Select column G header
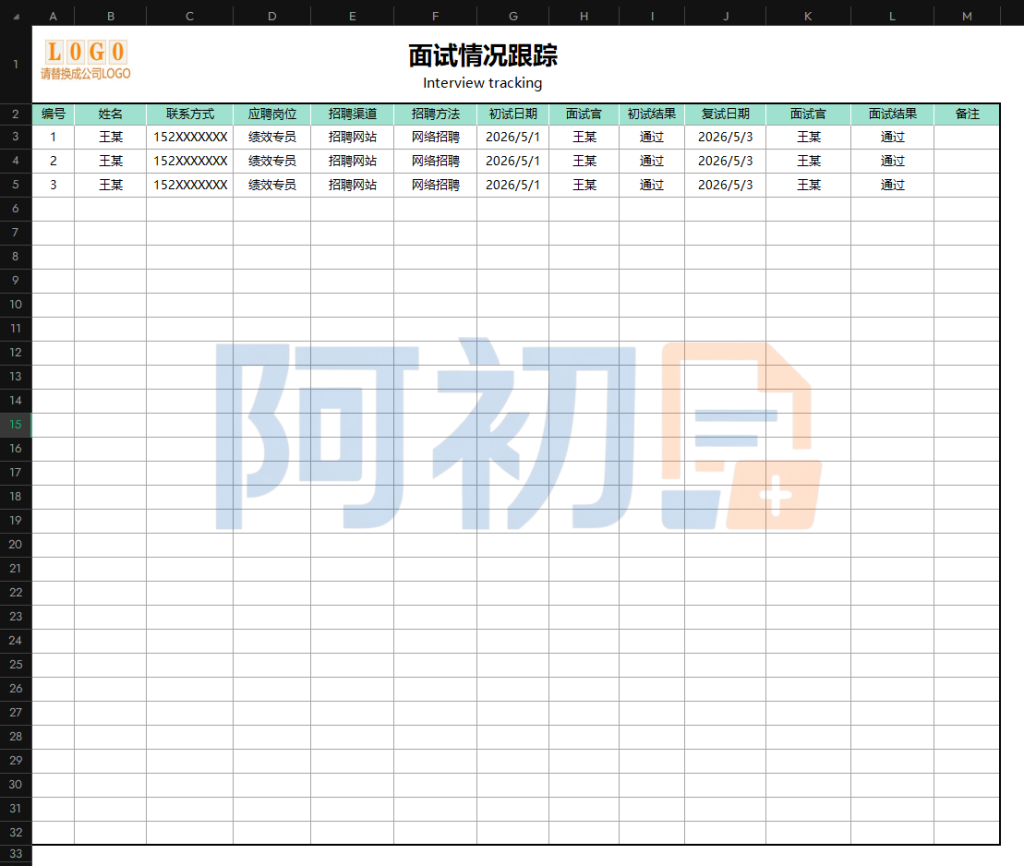Screen dimensions: 1024x866 pos(513,16)
